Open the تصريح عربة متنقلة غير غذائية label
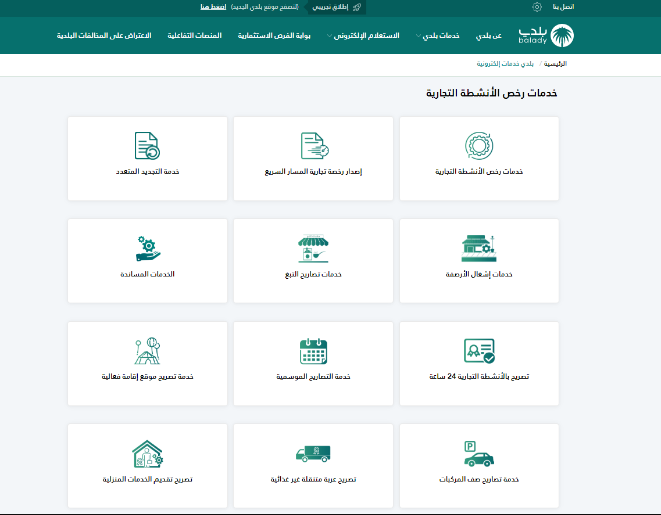 [x=313, y=479]
